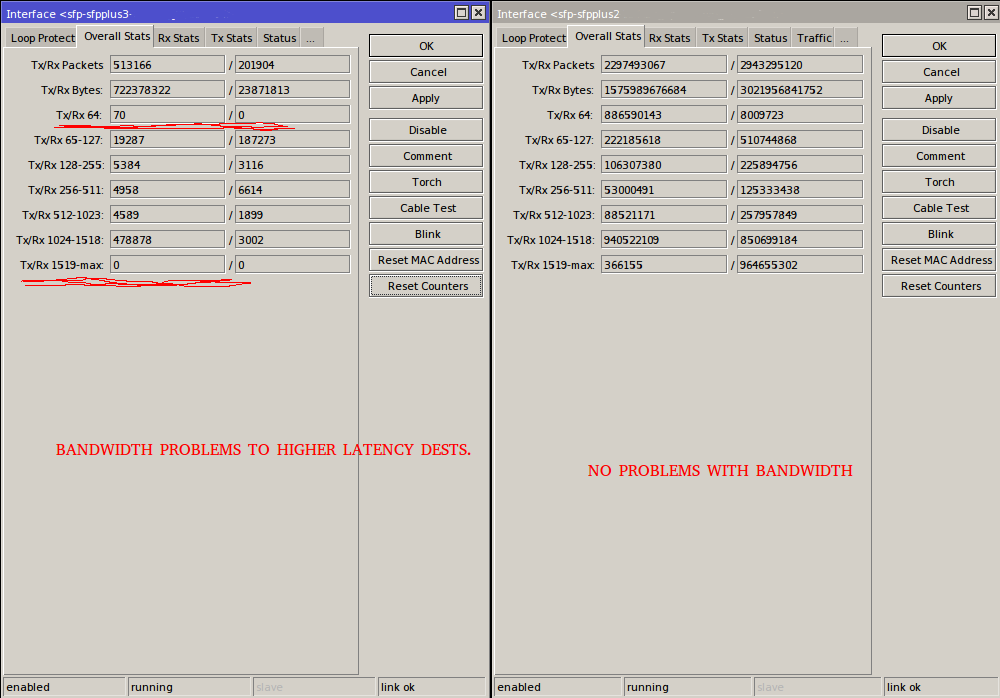1000x698 pixels.
Task: Click OK in sfp-sfpplus3 window
Action: point(426,46)
